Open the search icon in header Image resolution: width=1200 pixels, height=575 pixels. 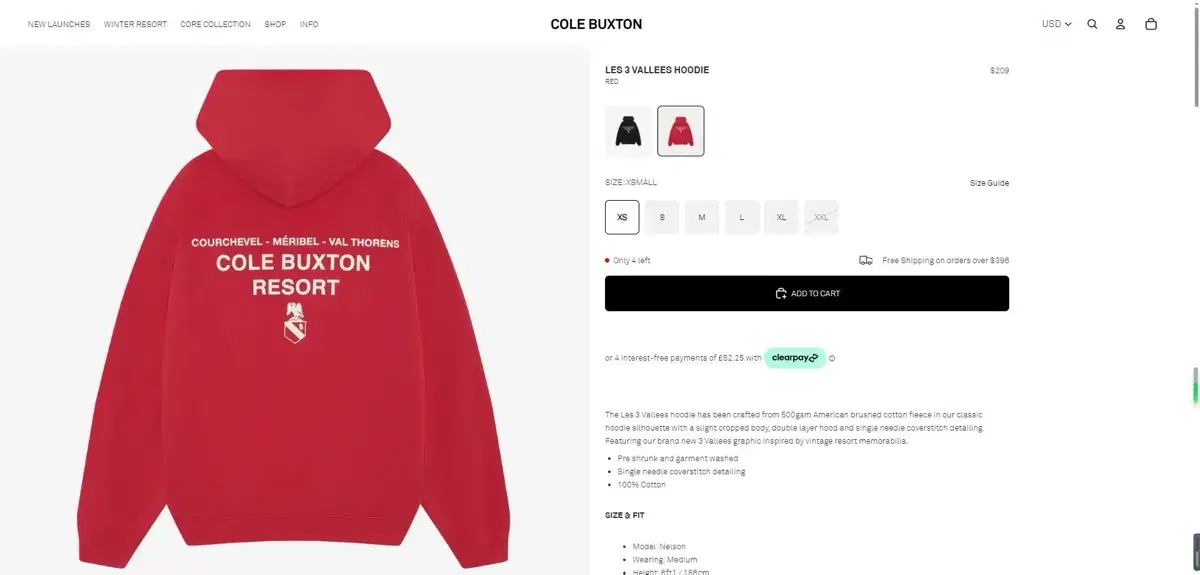1092,24
